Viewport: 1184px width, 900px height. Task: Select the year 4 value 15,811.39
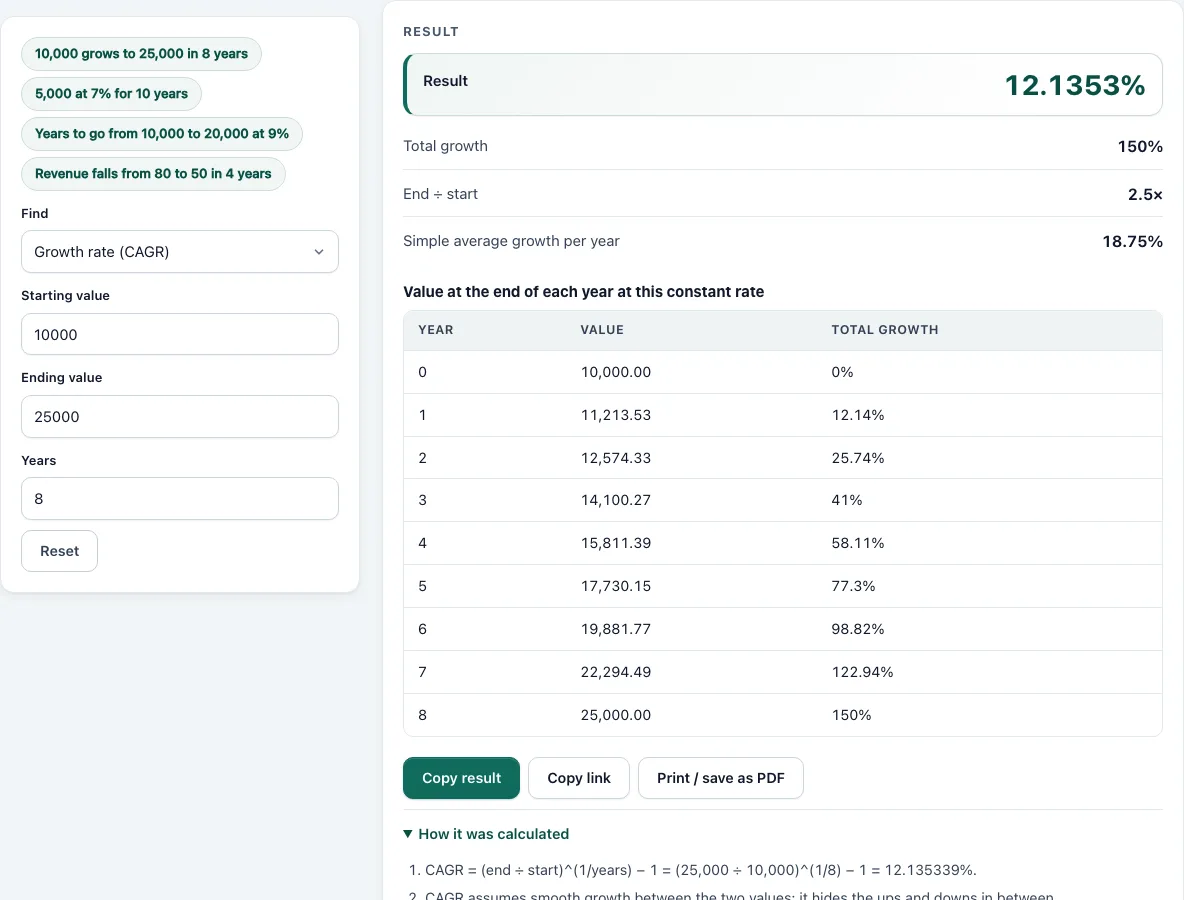(615, 543)
